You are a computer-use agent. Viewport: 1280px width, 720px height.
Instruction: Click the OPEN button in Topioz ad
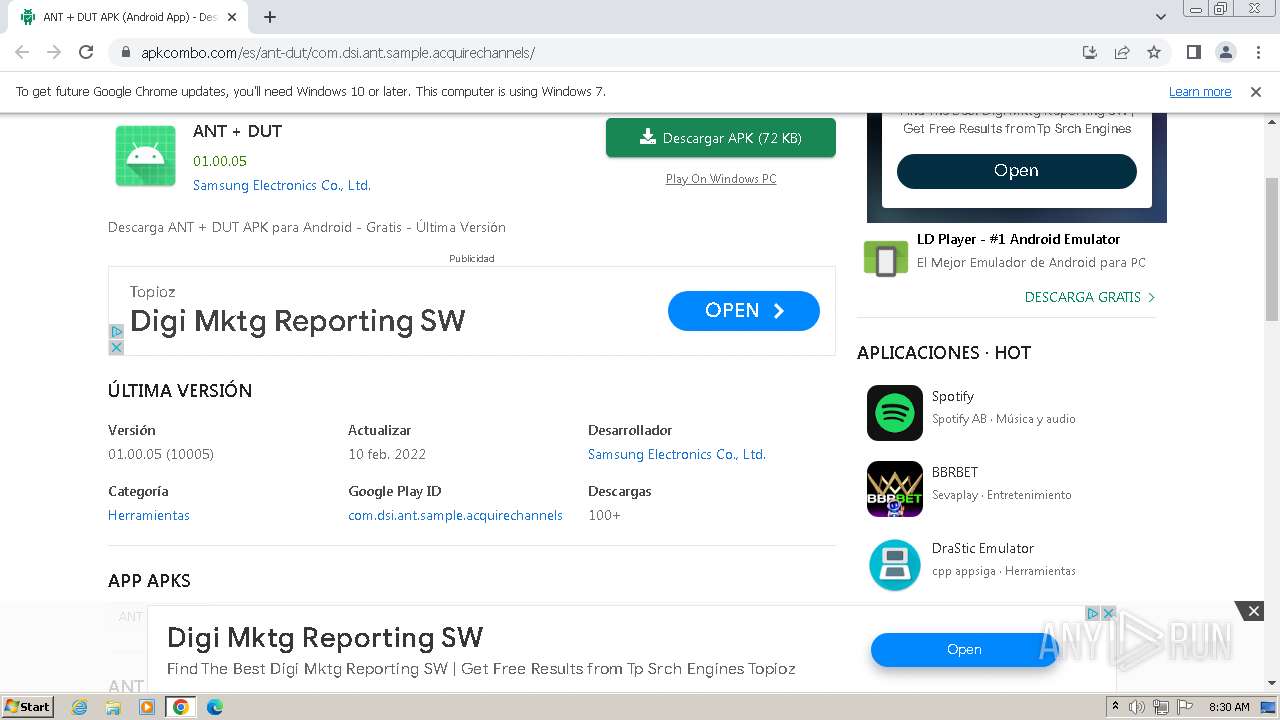(x=744, y=311)
